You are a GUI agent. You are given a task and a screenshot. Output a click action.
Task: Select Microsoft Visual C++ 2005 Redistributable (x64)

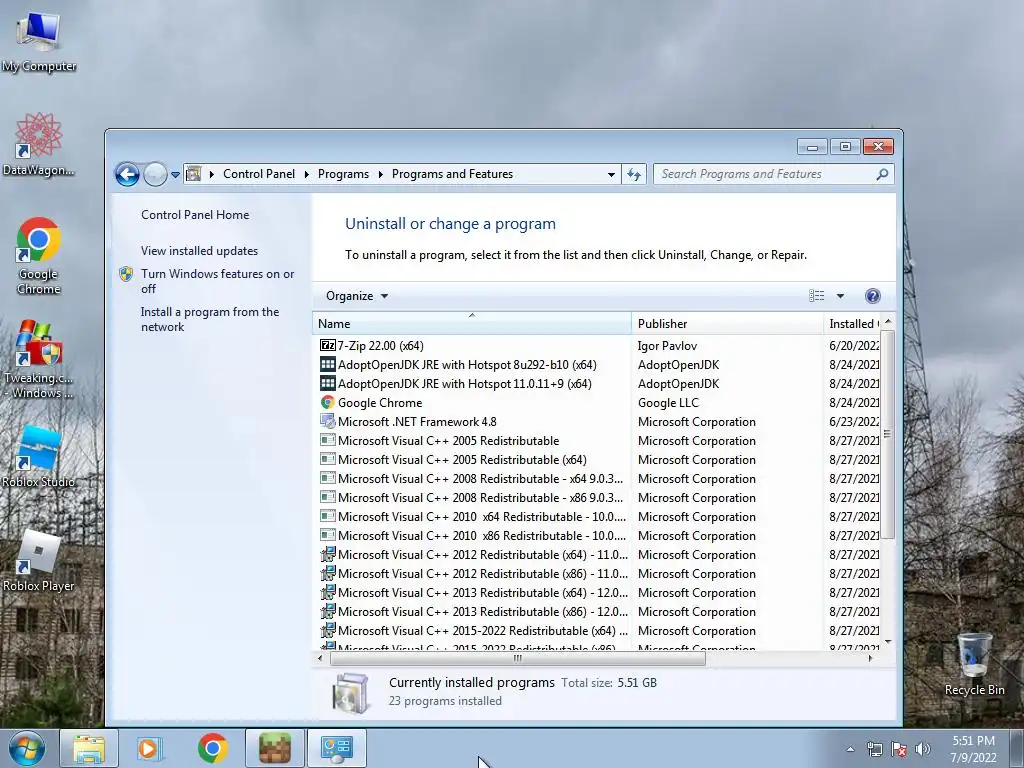click(596, 459)
